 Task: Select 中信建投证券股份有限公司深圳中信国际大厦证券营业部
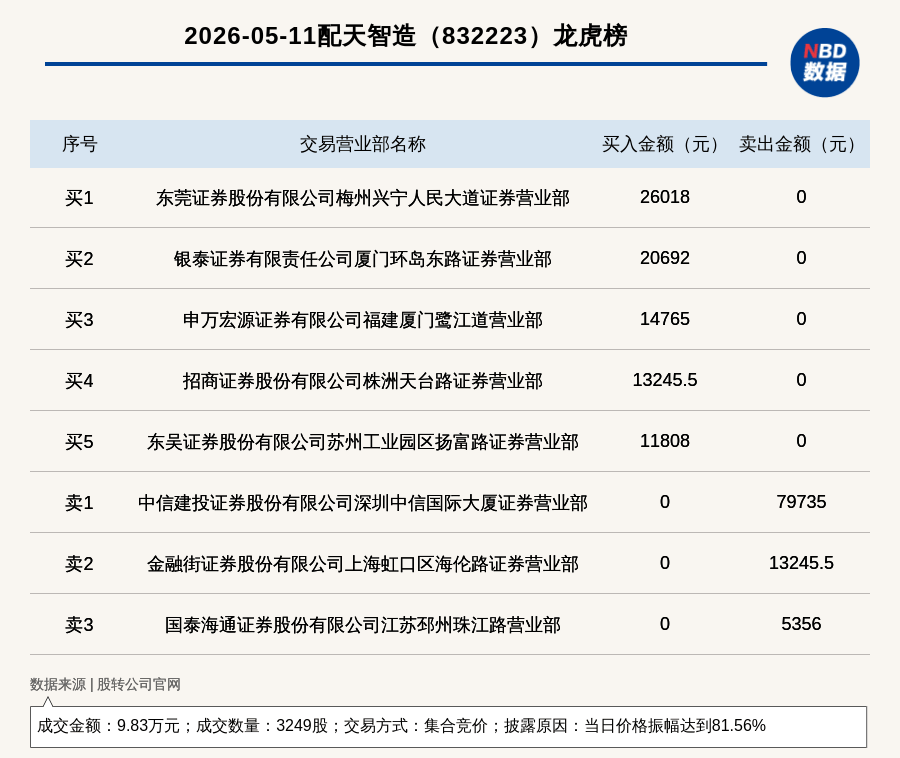point(362,503)
